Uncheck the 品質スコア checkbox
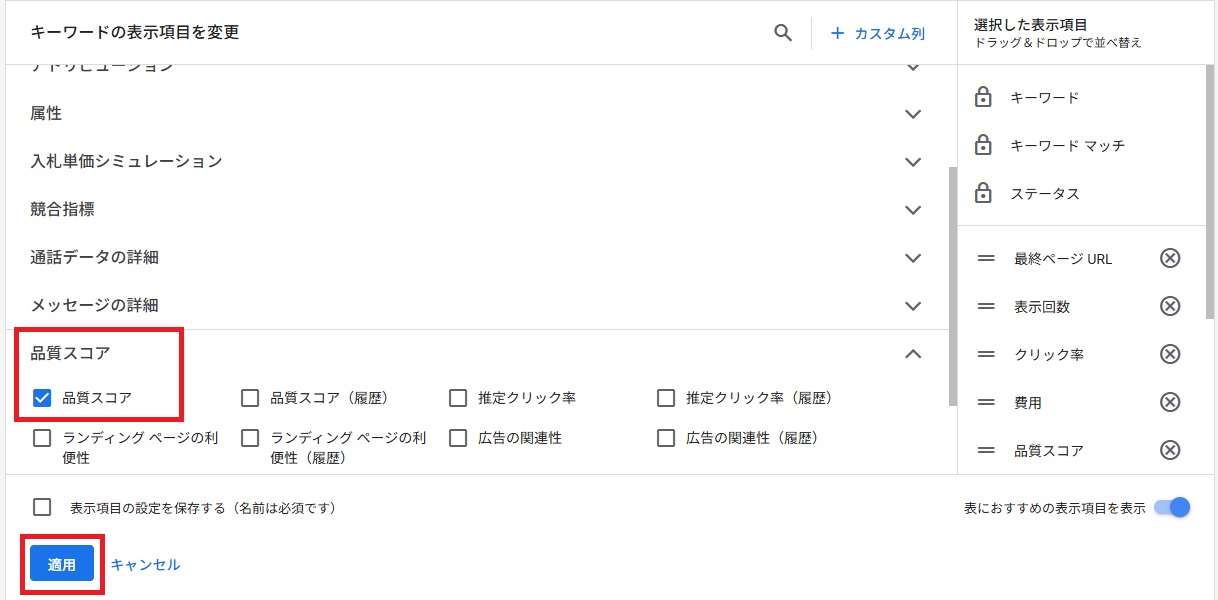 (42, 398)
